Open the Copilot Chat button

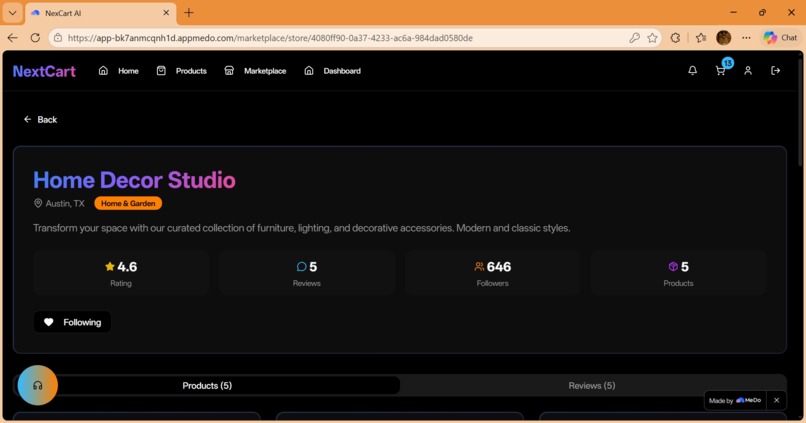coord(780,38)
